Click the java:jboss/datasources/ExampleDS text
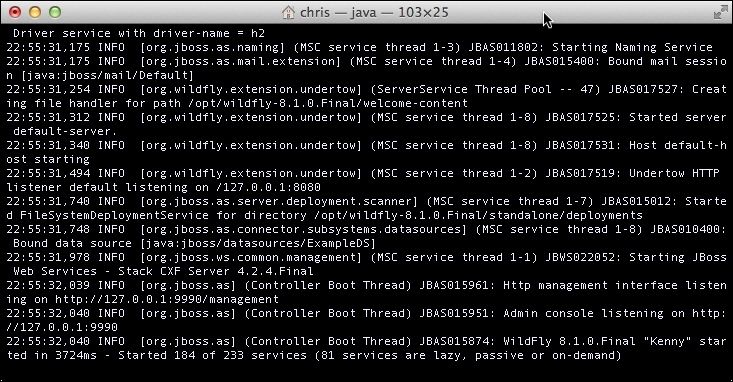 click(x=258, y=243)
